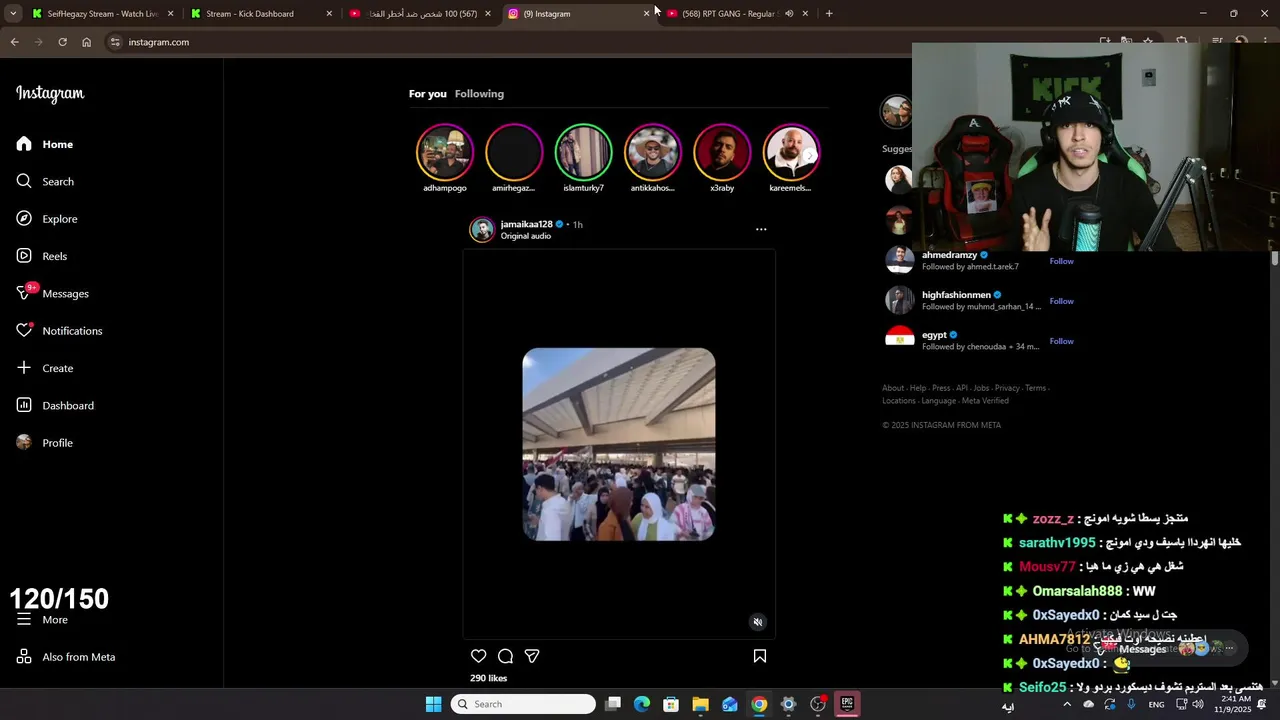Open Also from Meta menu

click(x=66, y=657)
